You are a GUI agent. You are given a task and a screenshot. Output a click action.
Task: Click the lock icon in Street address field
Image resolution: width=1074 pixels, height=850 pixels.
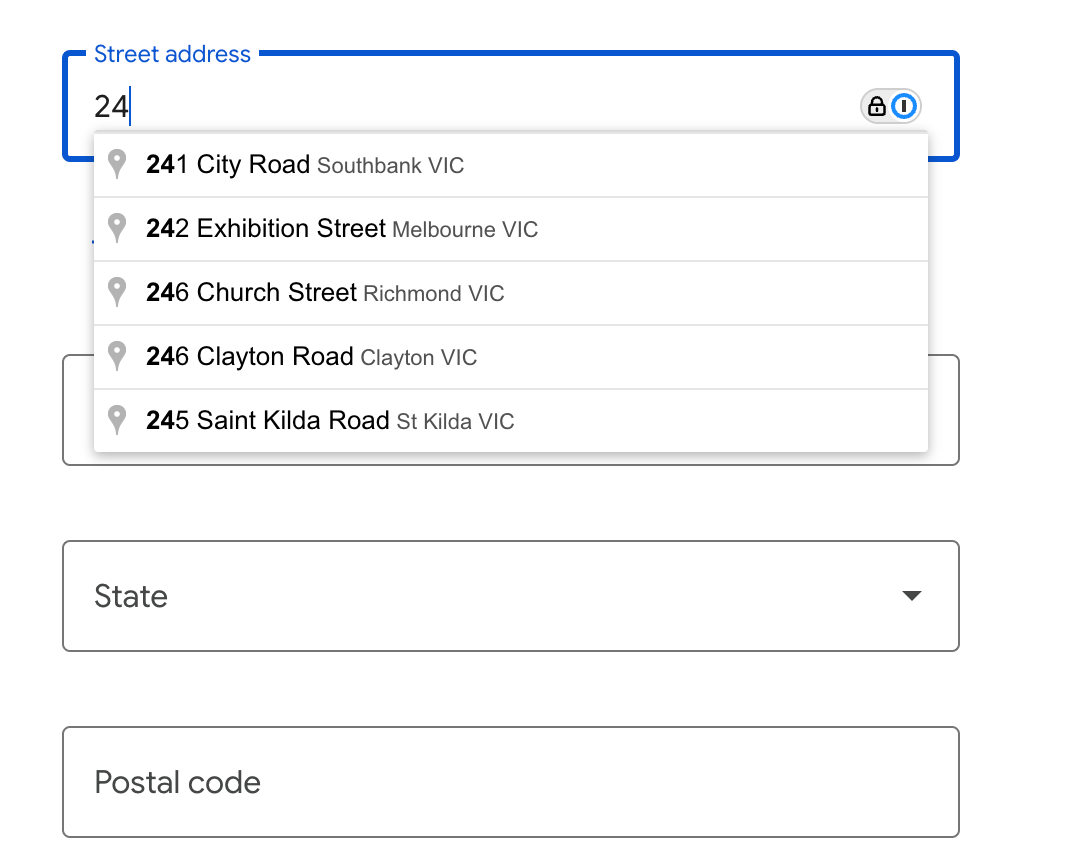[x=876, y=106]
